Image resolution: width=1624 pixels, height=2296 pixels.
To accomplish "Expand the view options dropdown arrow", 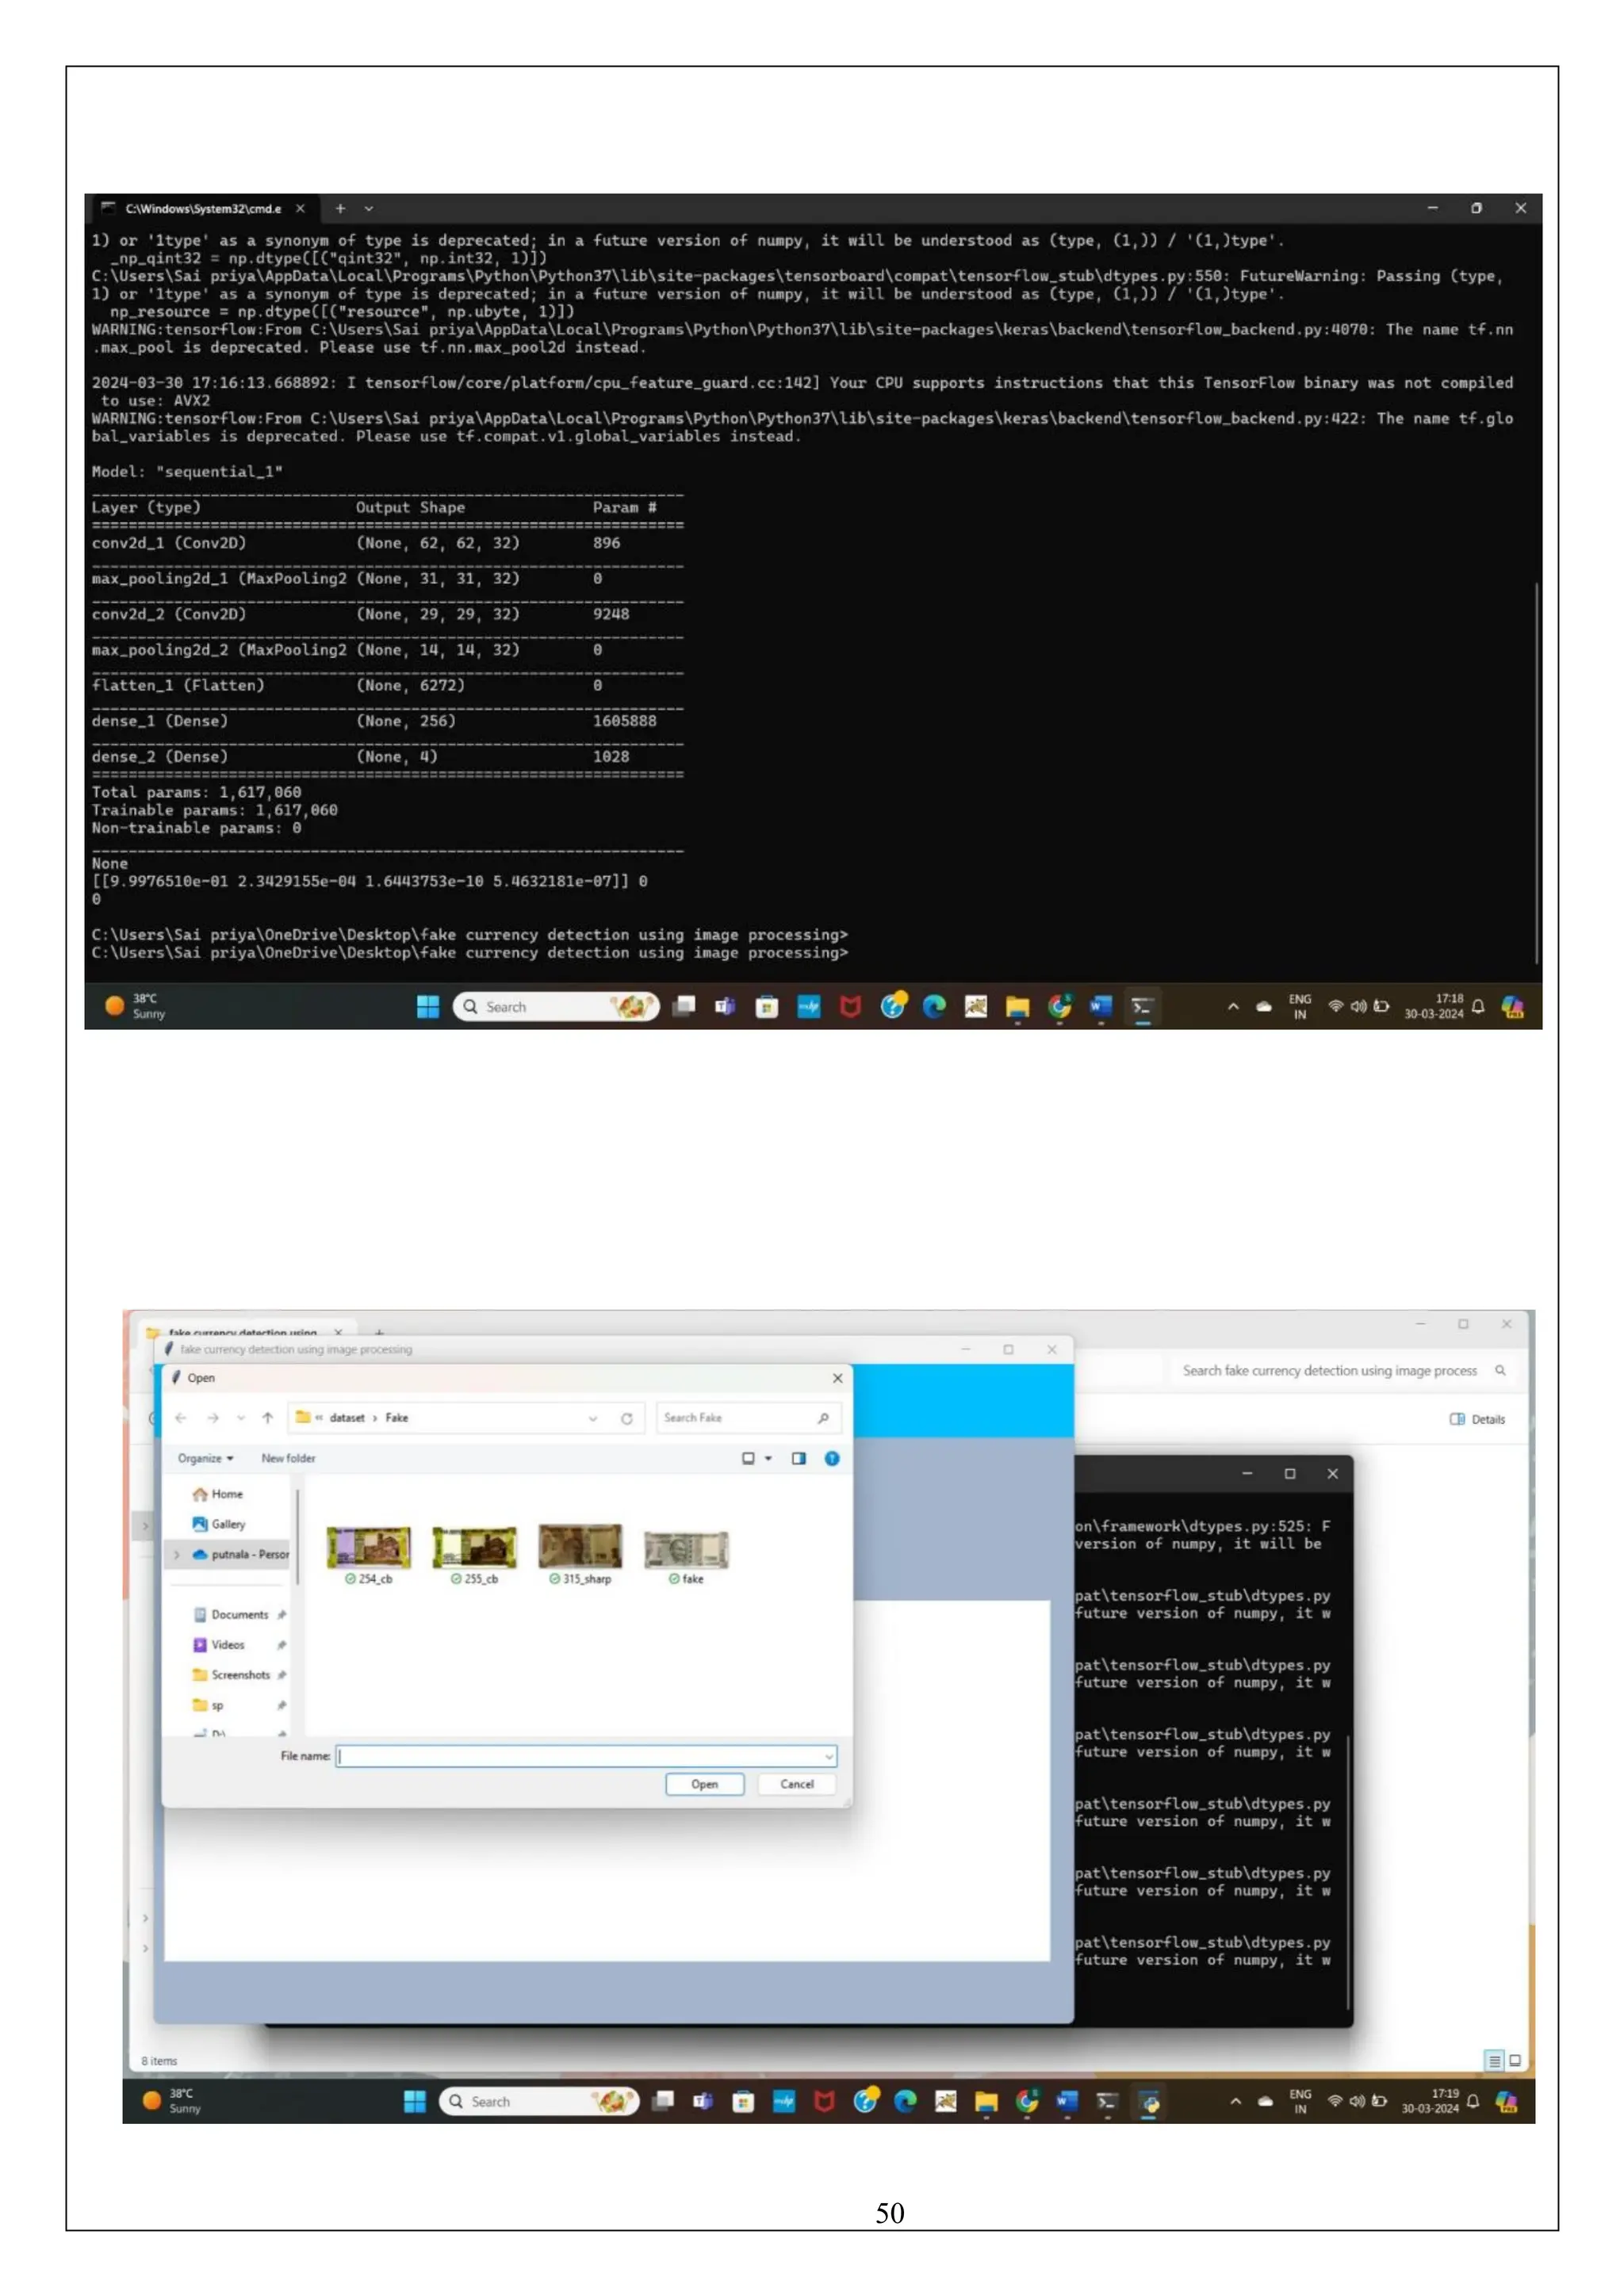I will (x=769, y=1458).
